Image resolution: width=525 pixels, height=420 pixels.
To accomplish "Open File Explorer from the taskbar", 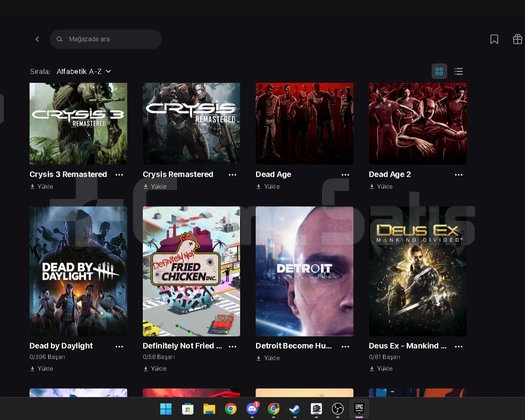I will point(209,409).
